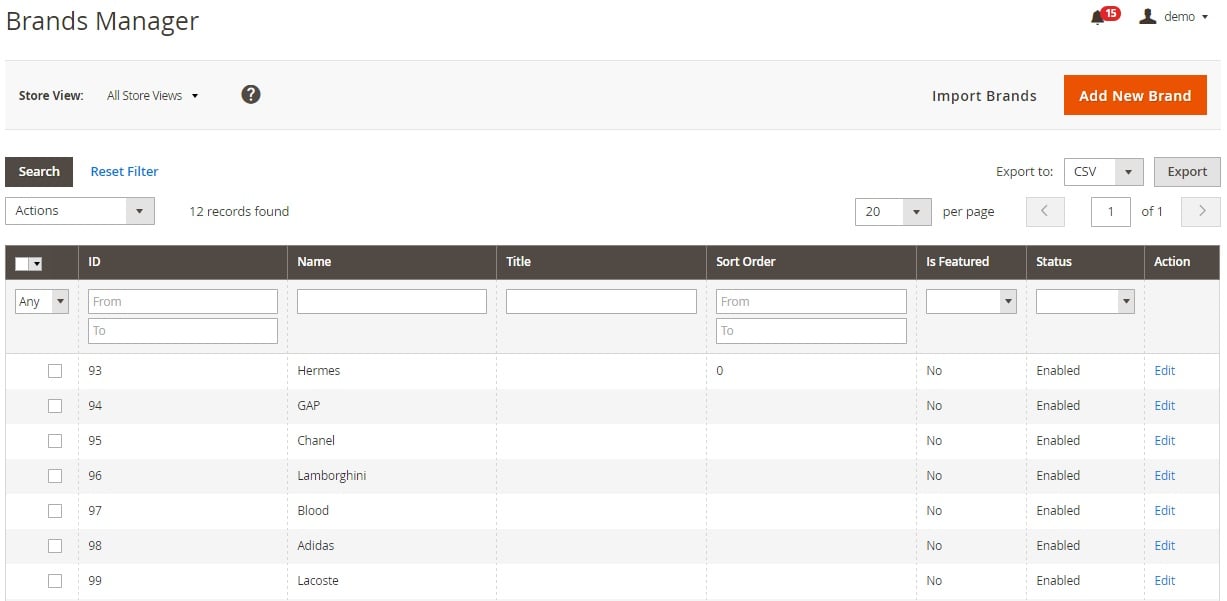Click Edit for the Lacoste brand
The width and height of the screenshot is (1227, 601).
click(1164, 580)
